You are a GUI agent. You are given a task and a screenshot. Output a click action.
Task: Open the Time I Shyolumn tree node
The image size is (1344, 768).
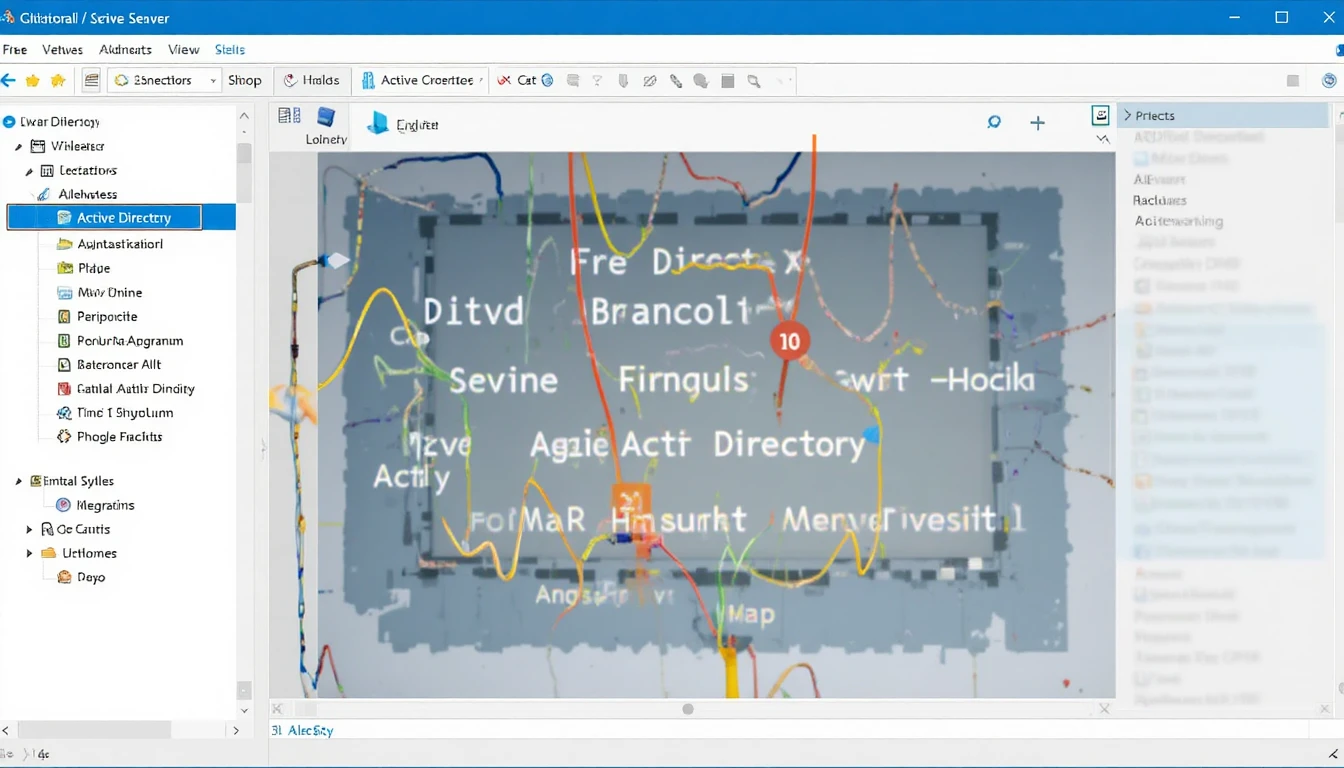124,413
